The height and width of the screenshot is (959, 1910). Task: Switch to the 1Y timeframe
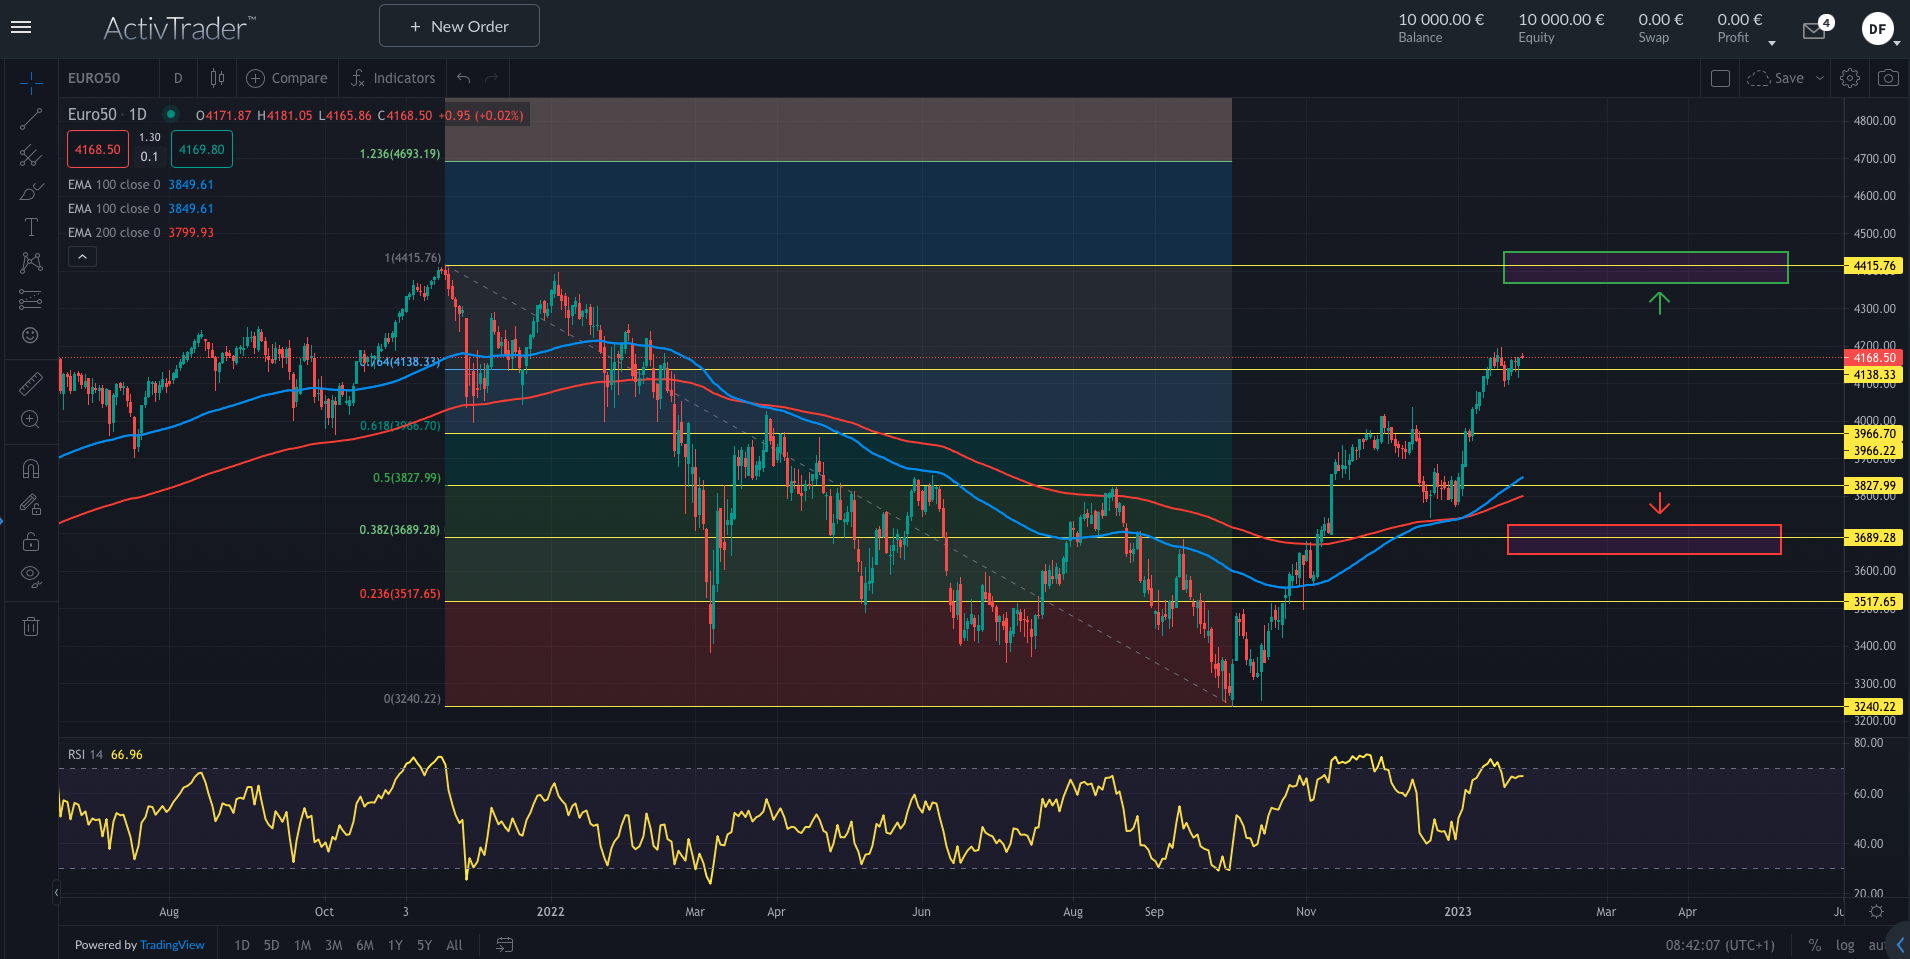(x=395, y=945)
